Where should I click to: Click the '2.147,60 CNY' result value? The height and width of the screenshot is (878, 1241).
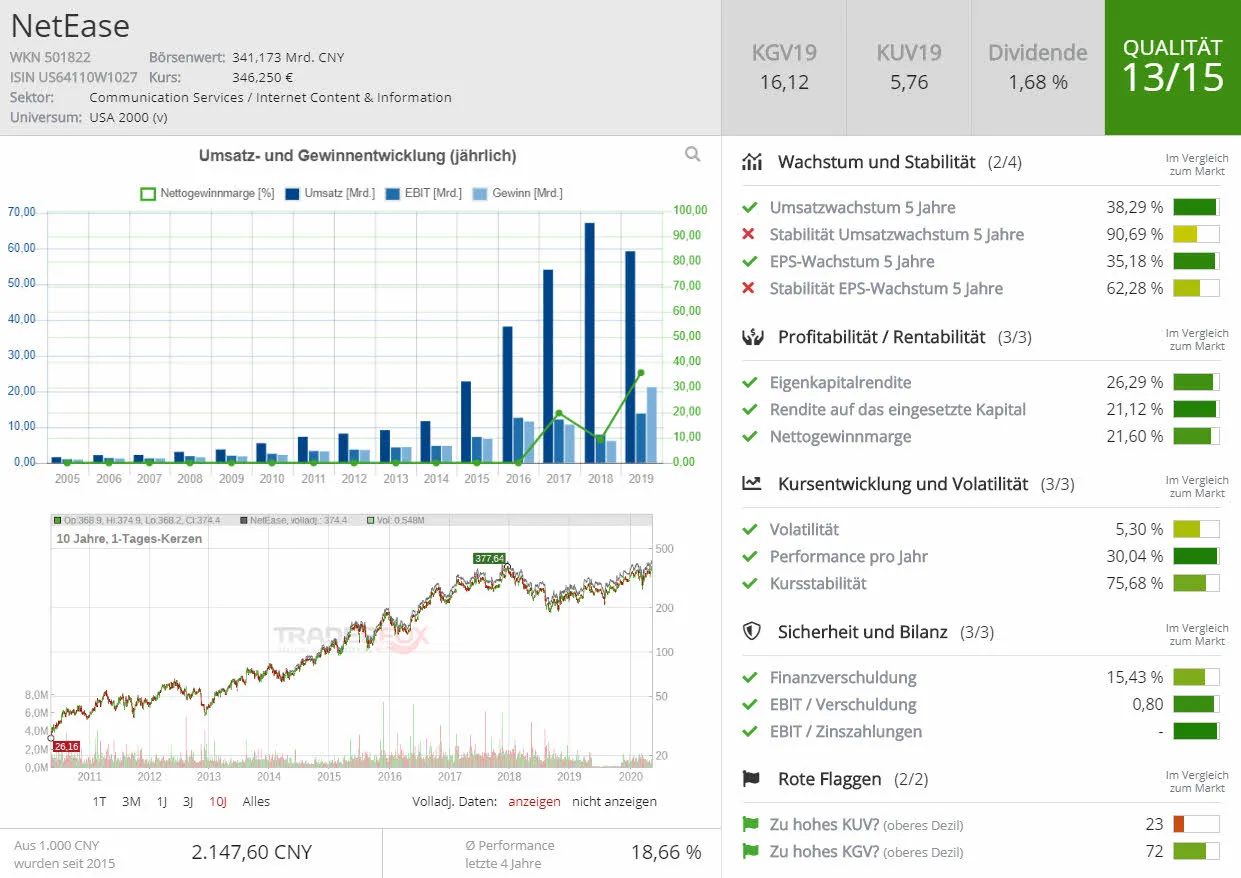tap(252, 853)
